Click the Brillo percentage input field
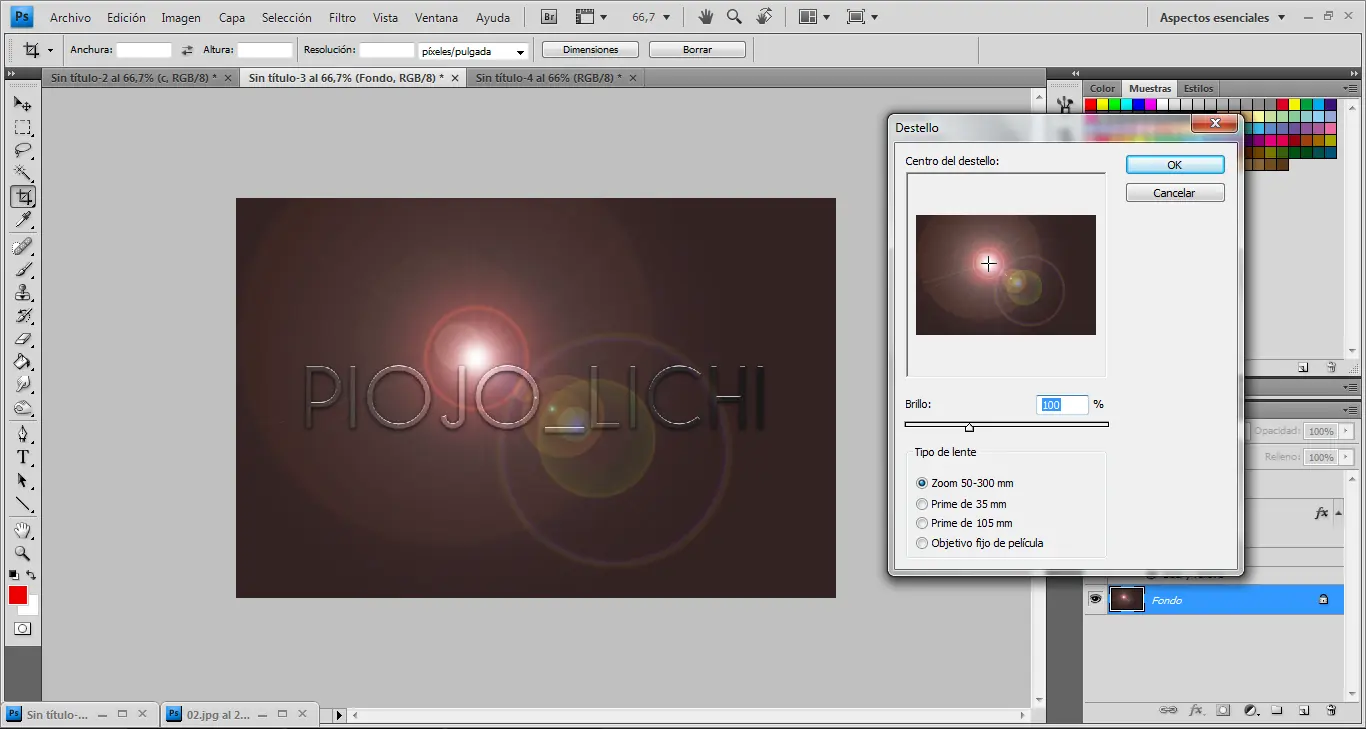The height and width of the screenshot is (729, 1366). (1062, 405)
